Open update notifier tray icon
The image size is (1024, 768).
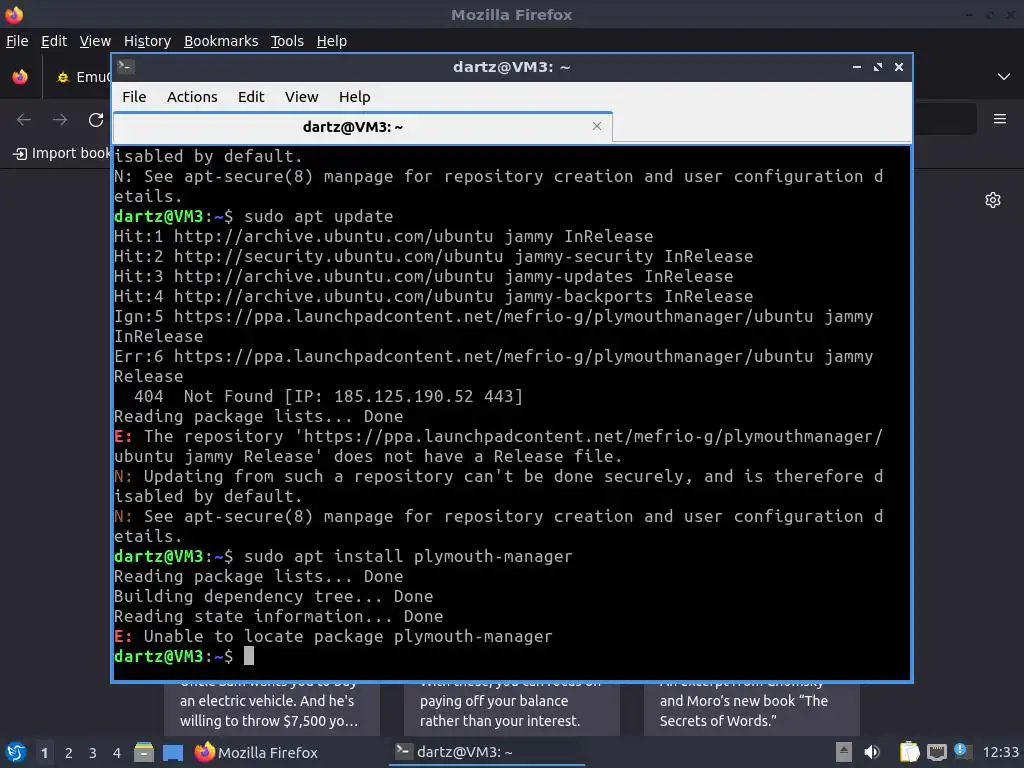click(x=962, y=751)
